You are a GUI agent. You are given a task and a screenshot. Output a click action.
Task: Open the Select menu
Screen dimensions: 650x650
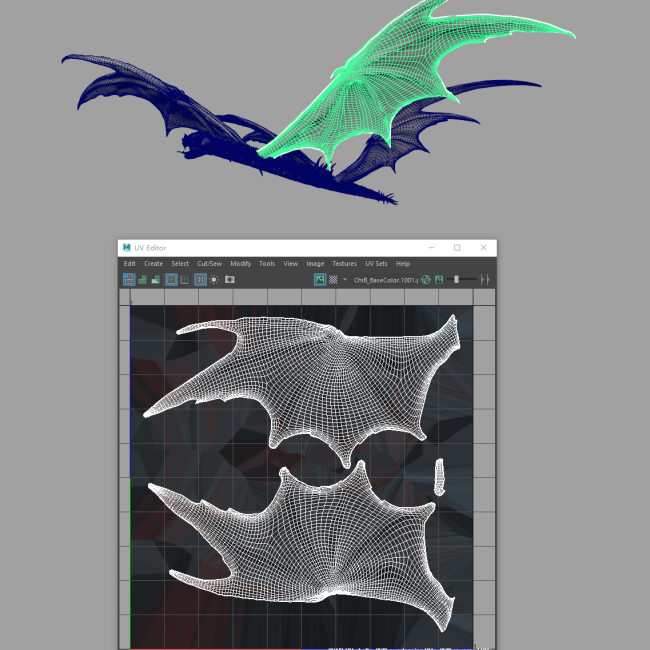pyautogui.click(x=180, y=264)
